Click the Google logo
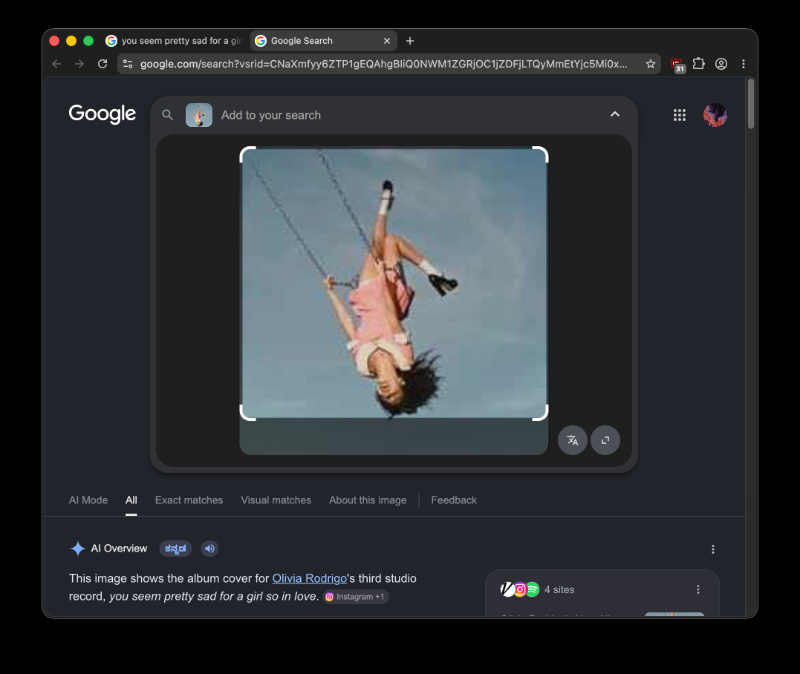 pyautogui.click(x=102, y=114)
